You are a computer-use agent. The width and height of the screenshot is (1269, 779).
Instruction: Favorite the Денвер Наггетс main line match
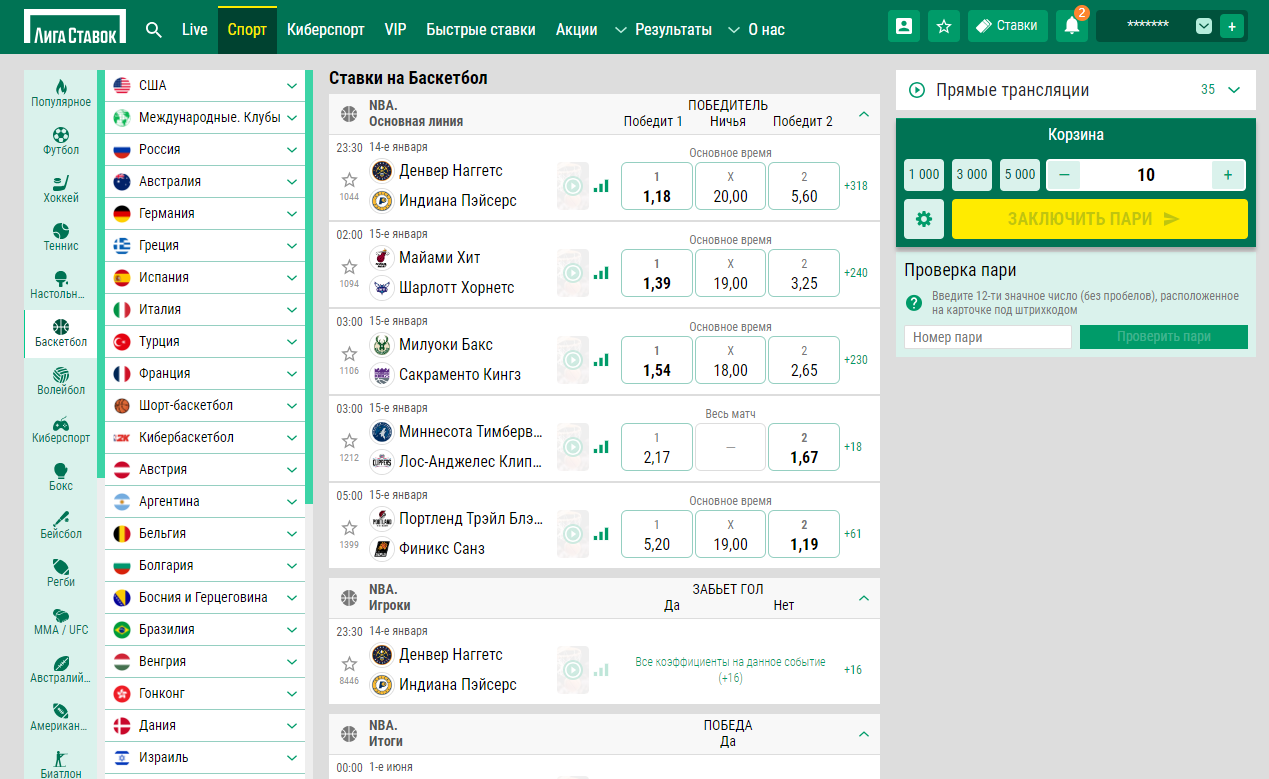tap(349, 180)
